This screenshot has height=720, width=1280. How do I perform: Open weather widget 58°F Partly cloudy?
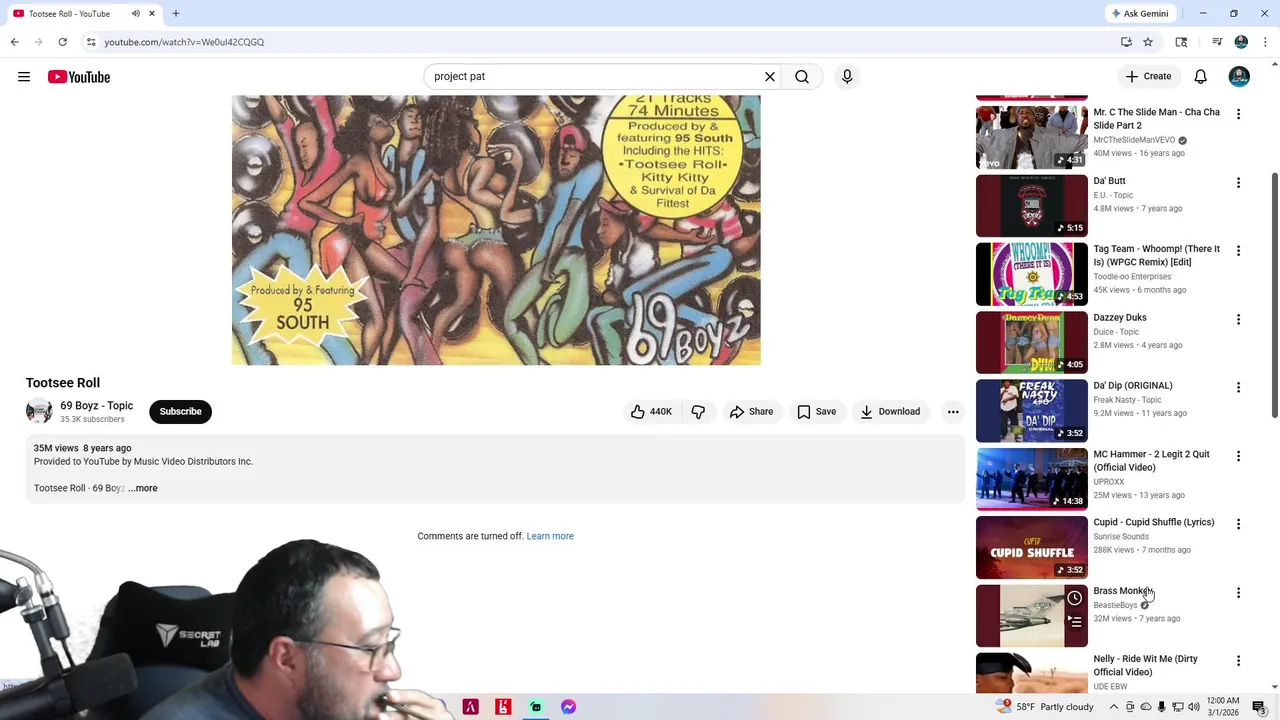click(x=1045, y=707)
